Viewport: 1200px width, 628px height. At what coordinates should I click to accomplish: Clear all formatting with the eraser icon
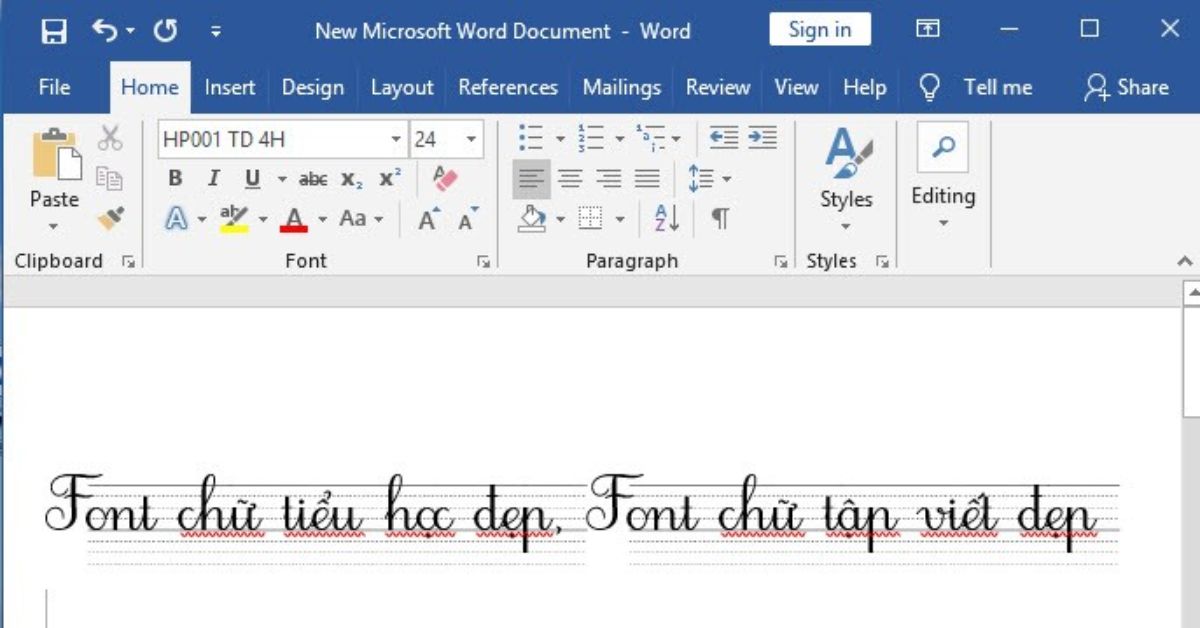tap(444, 179)
